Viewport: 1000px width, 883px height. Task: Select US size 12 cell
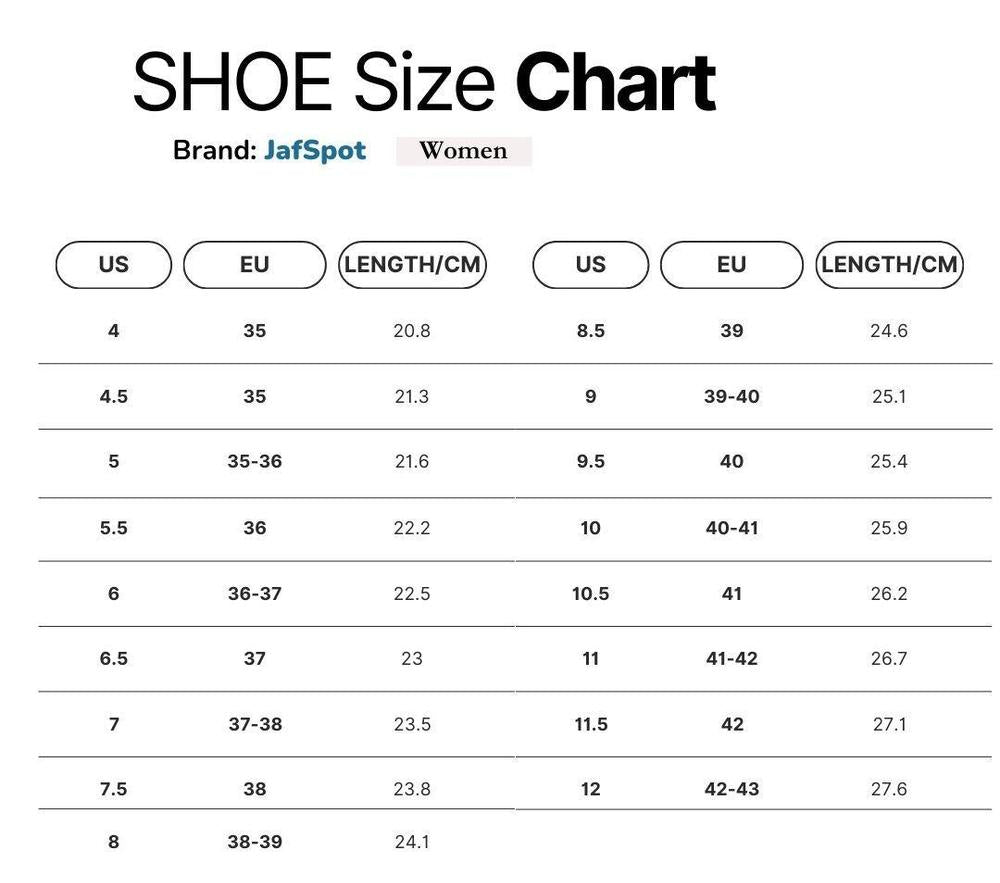pyautogui.click(x=590, y=789)
